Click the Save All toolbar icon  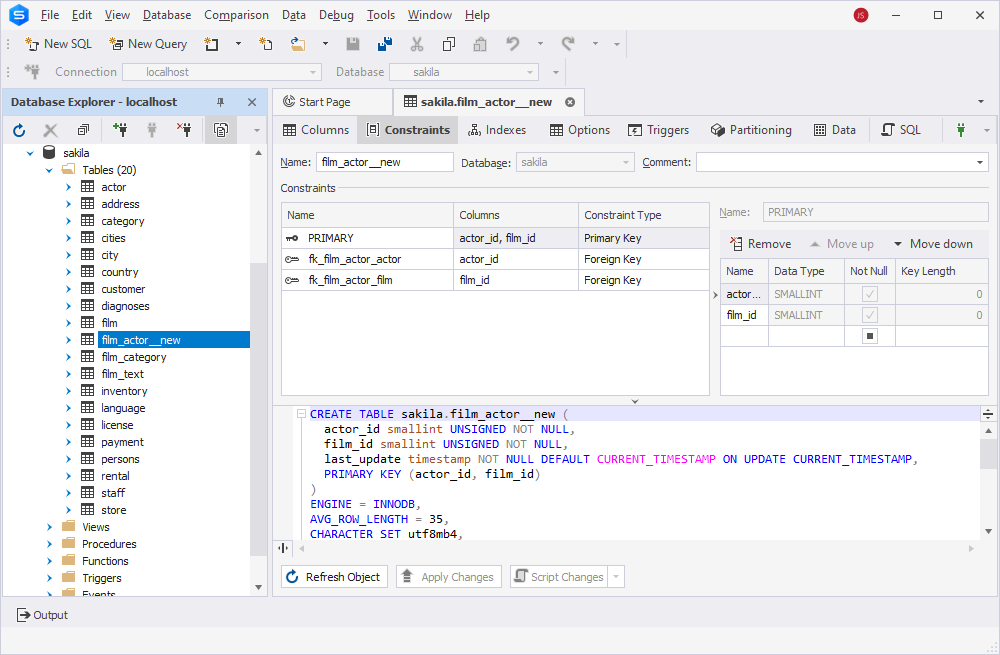click(x=385, y=44)
